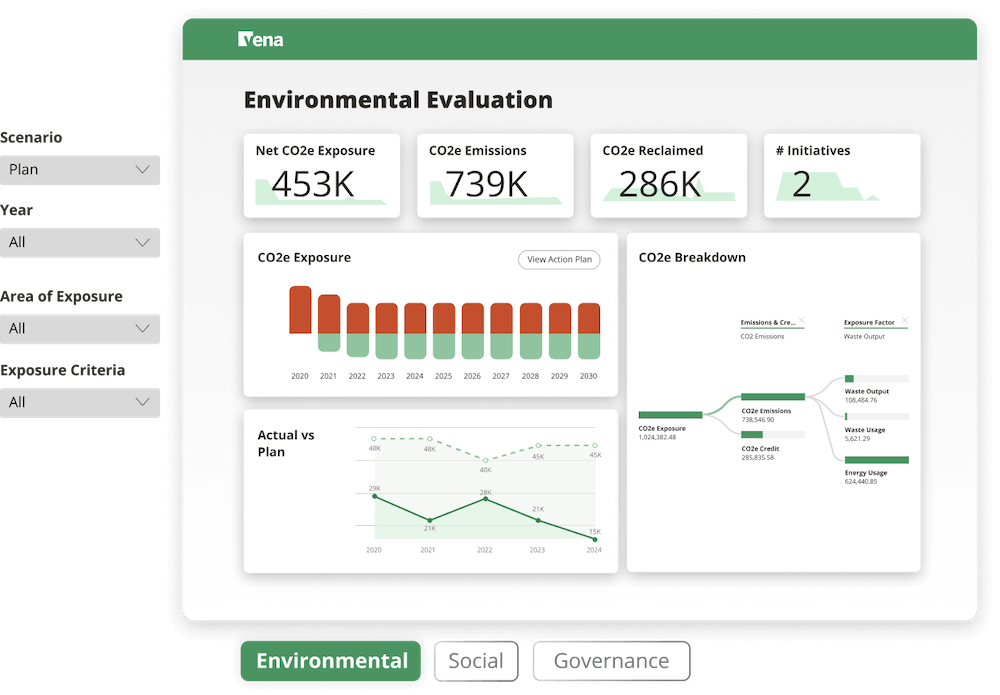Expand the Exposure Criteria dropdown
This screenshot has width=1000, height=695.
click(x=80, y=402)
